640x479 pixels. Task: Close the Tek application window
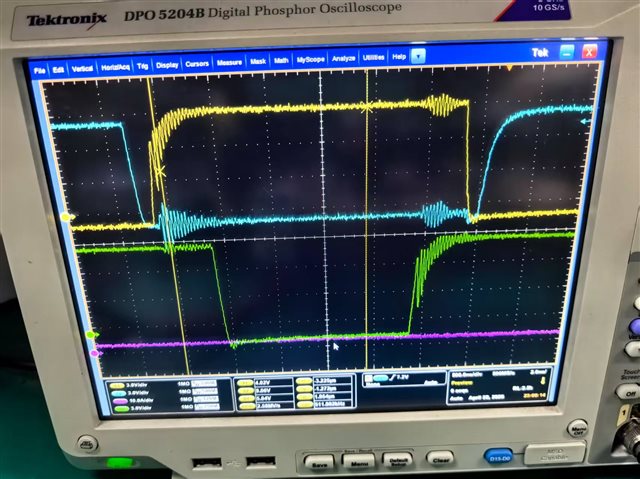pyautogui.click(x=589, y=51)
